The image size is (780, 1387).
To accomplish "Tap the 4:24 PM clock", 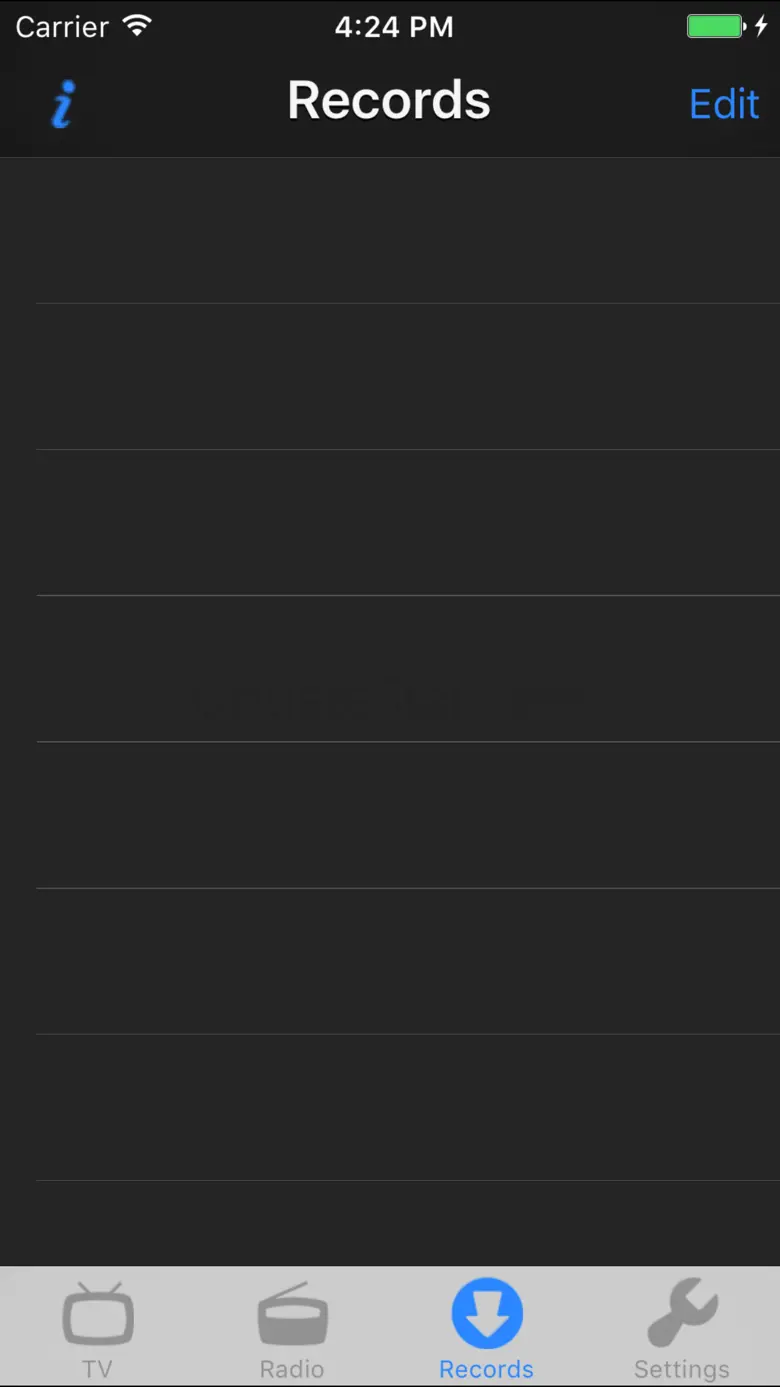I will pyautogui.click(x=394, y=27).
